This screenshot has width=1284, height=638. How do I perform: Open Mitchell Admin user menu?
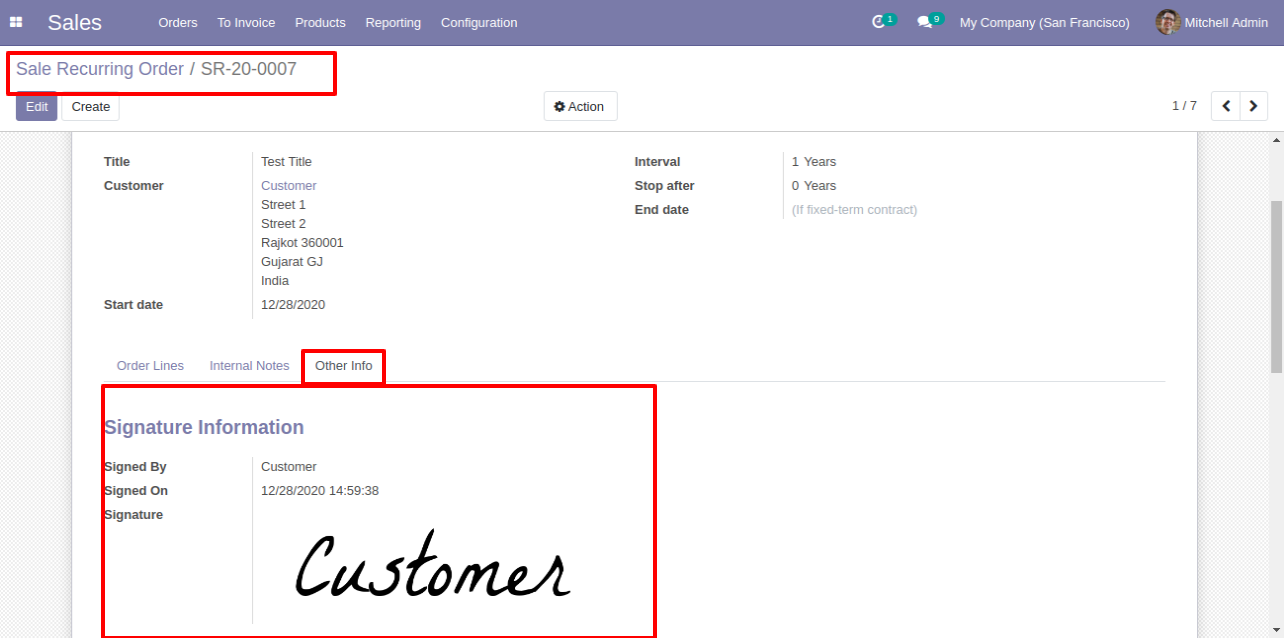pyautogui.click(x=1212, y=22)
